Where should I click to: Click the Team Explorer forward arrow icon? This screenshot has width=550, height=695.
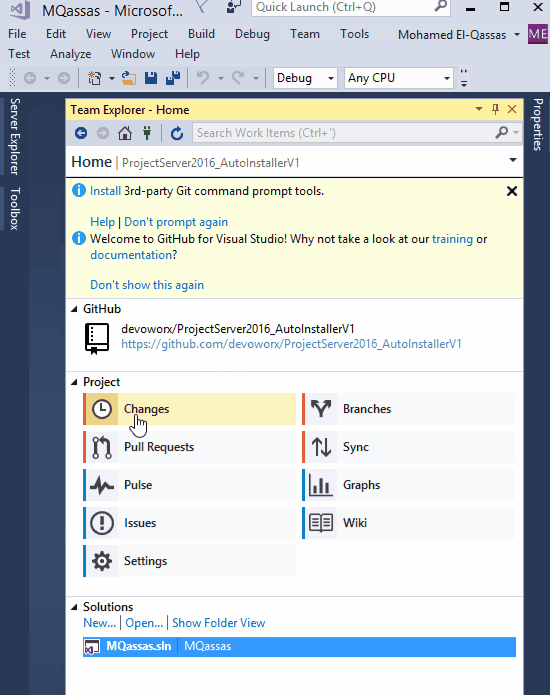pos(103,133)
